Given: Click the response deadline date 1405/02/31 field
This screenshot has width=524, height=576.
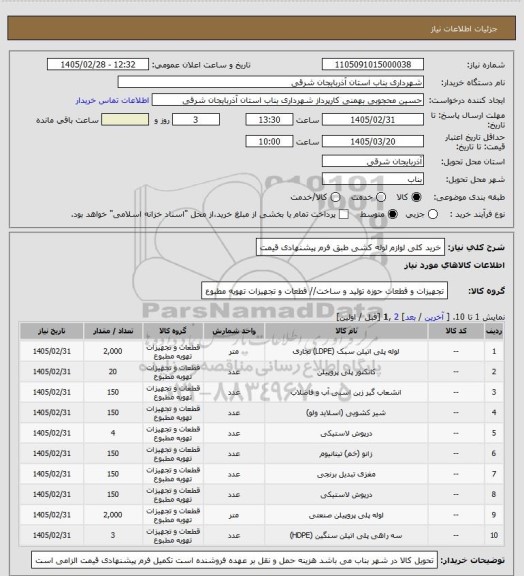Looking at the screenshot, I should (x=373, y=120).
